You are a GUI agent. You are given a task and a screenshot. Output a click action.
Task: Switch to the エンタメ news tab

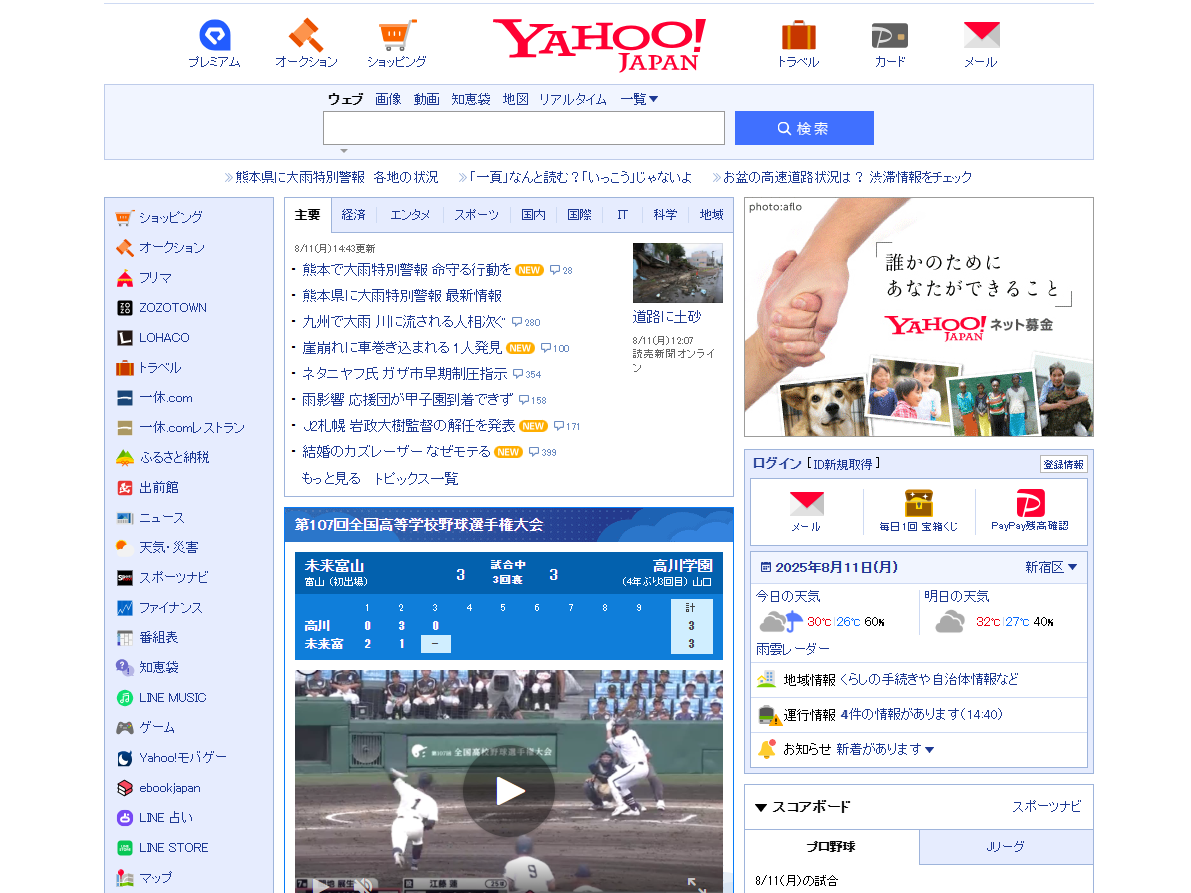tap(409, 214)
